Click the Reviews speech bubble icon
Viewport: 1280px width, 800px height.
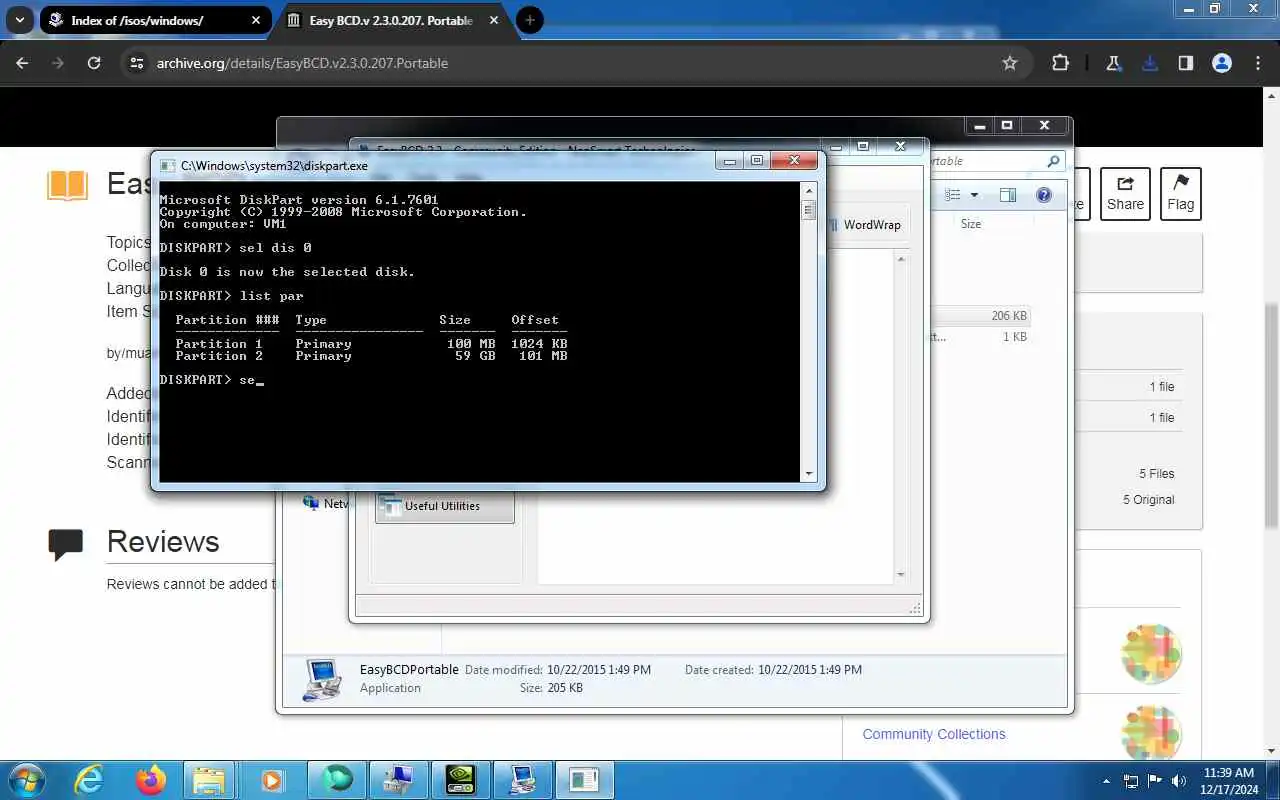(66, 543)
